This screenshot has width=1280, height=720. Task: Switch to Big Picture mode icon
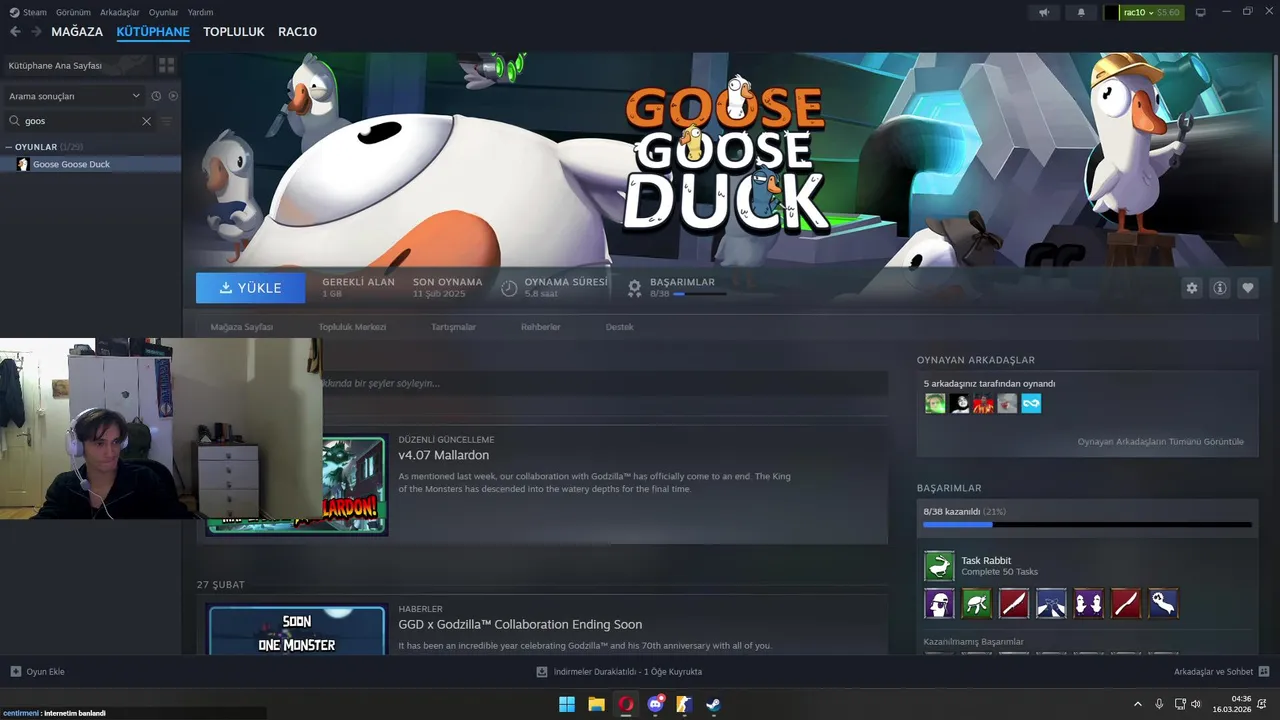point(1201,12)
